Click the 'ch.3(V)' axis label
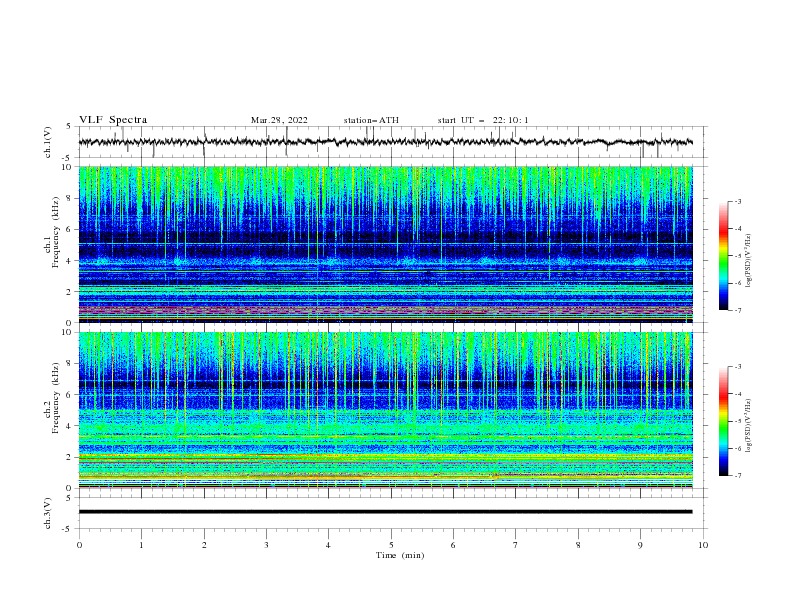Viewport: 792px width, 612px height. point(48,513)
